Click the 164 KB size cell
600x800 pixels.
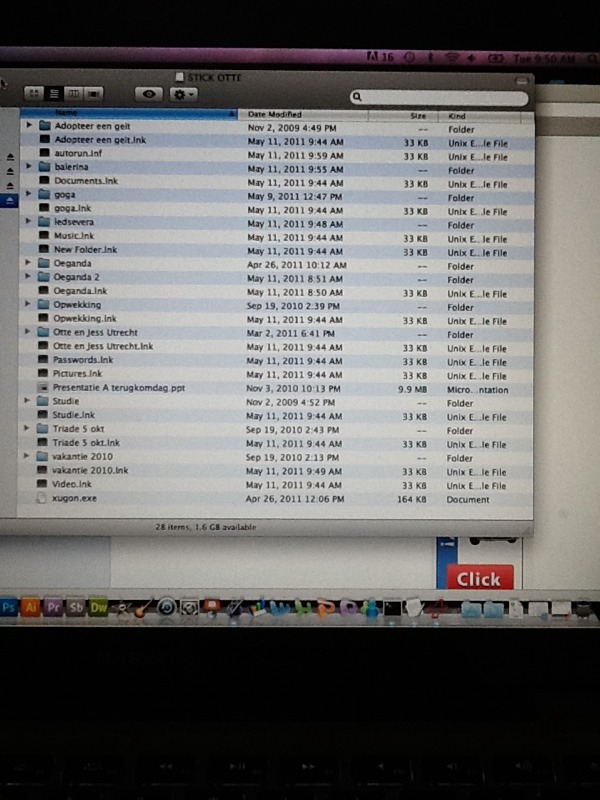(411, 499)
